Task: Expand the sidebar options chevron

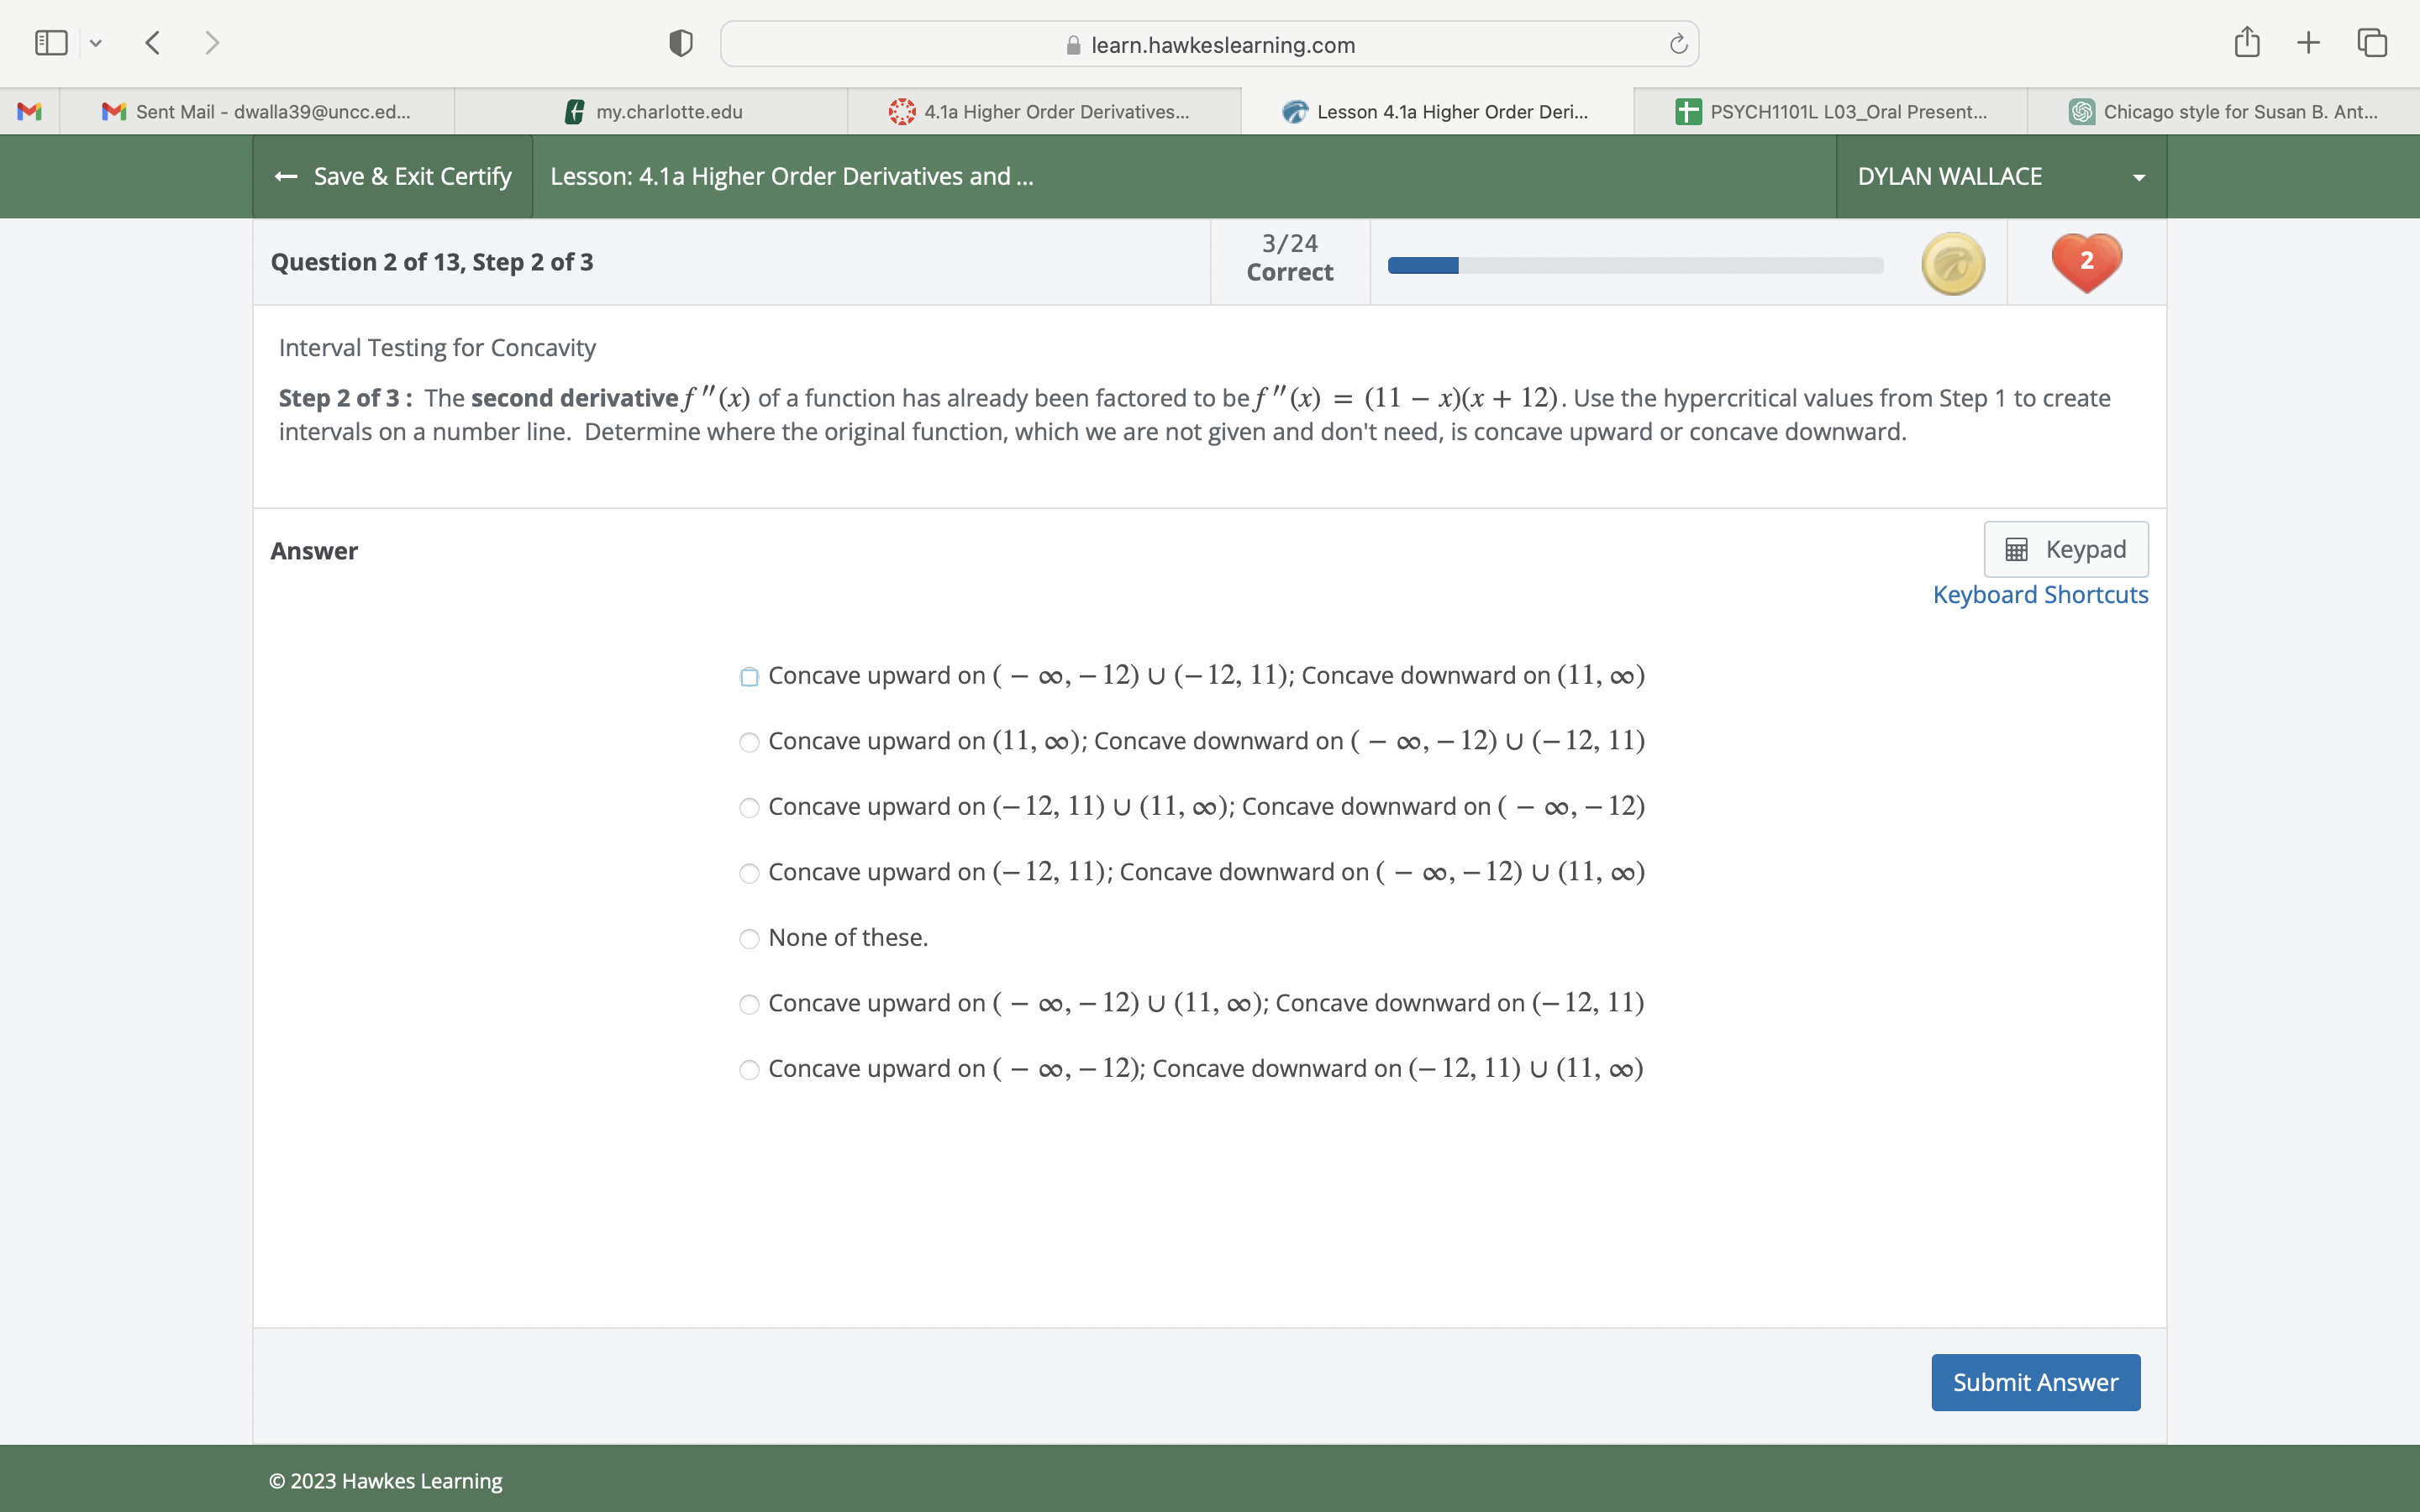Action: [96, 42]
